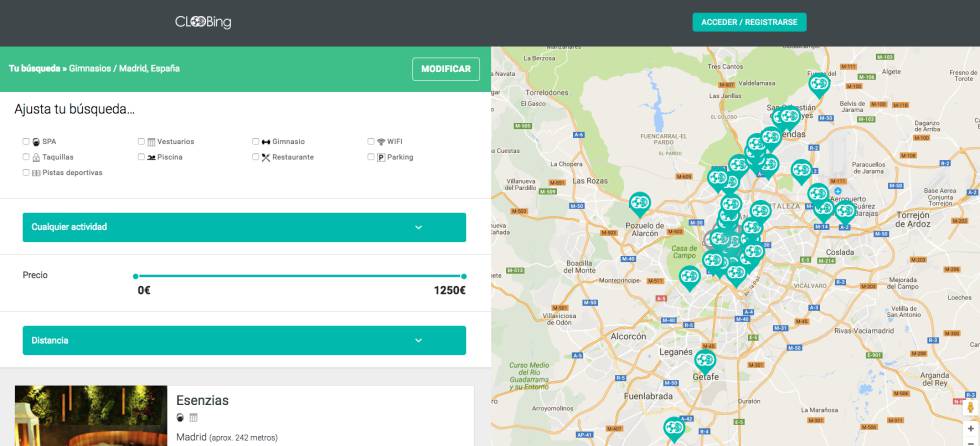
Task: Enable the Taquillas checkbox
Action: [x=26, y=157]
